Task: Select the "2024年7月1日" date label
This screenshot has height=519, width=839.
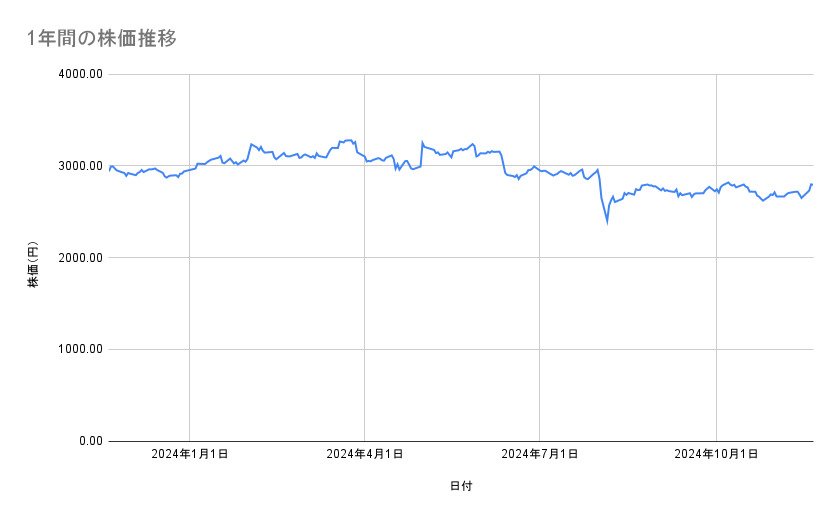Action: [x=540, y=455]
